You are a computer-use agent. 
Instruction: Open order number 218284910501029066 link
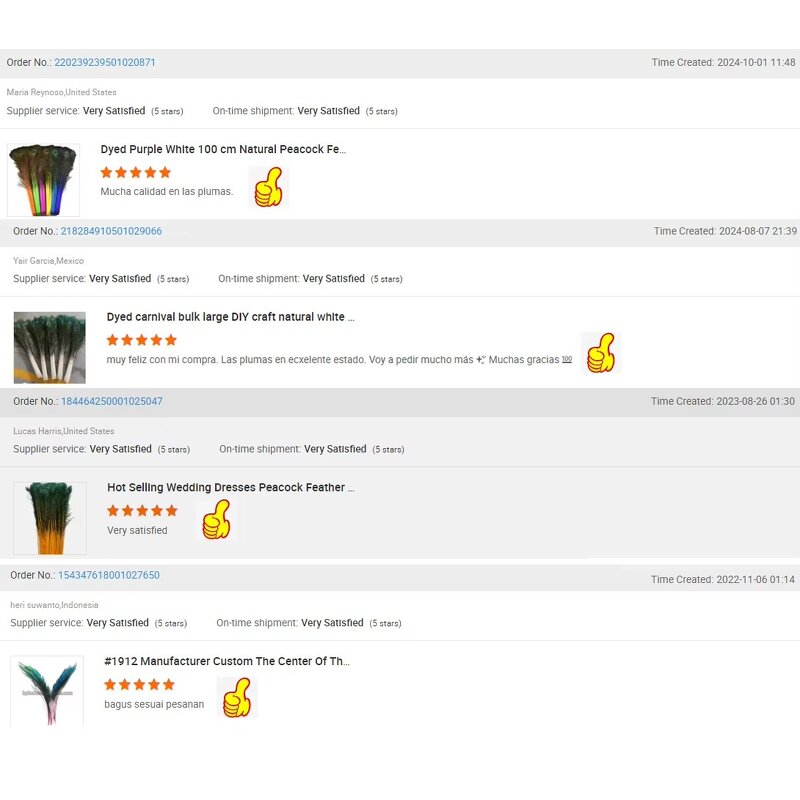[111, 231]
